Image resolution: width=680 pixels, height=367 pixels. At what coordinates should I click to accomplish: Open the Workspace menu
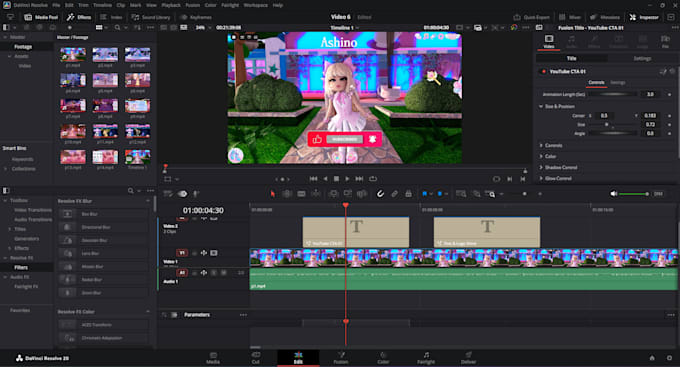255,5
